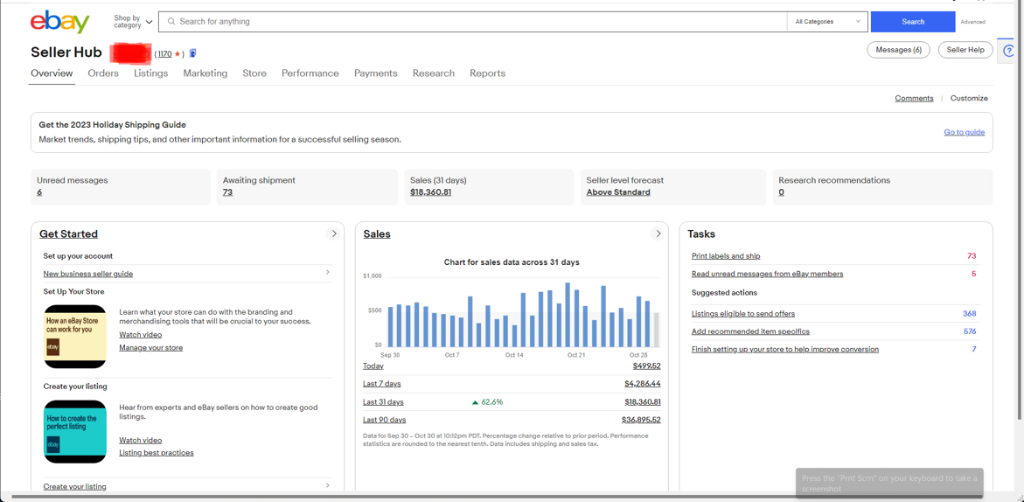Open Messages (6) button
1024x502 pixels.
(x=899, y=50)
